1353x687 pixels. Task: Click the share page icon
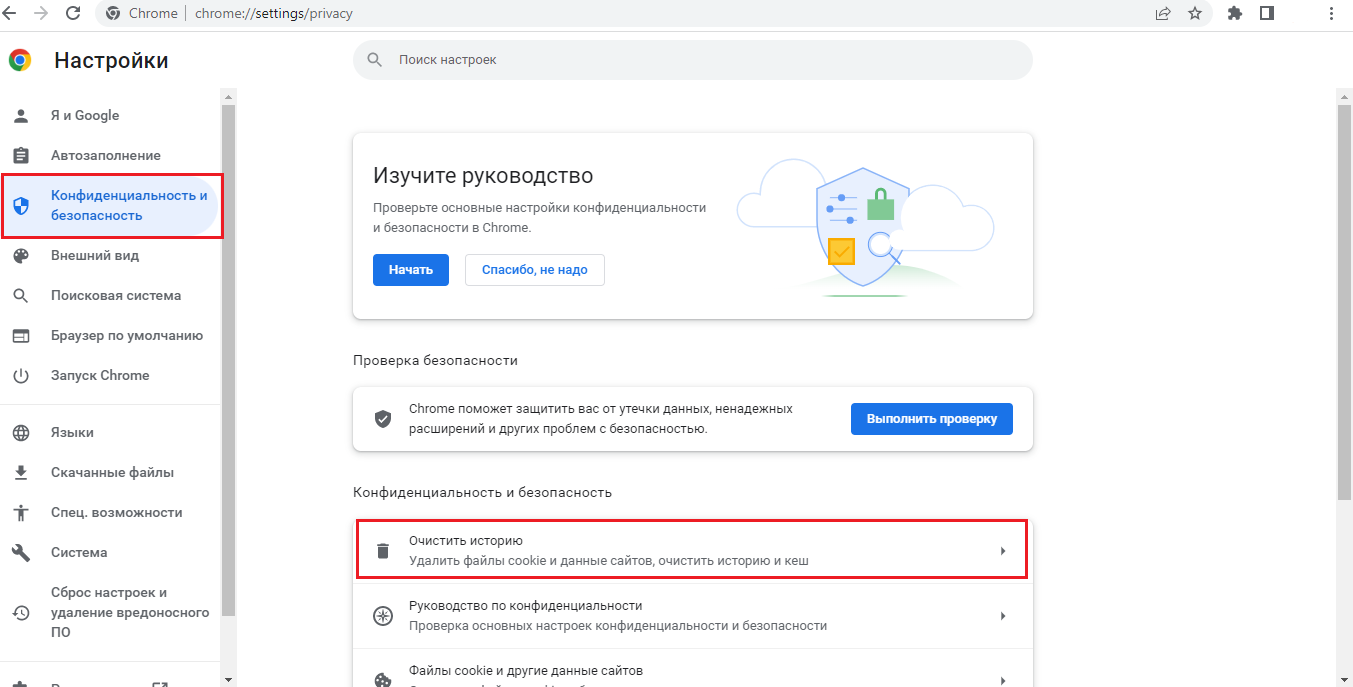coord(1163,13)
